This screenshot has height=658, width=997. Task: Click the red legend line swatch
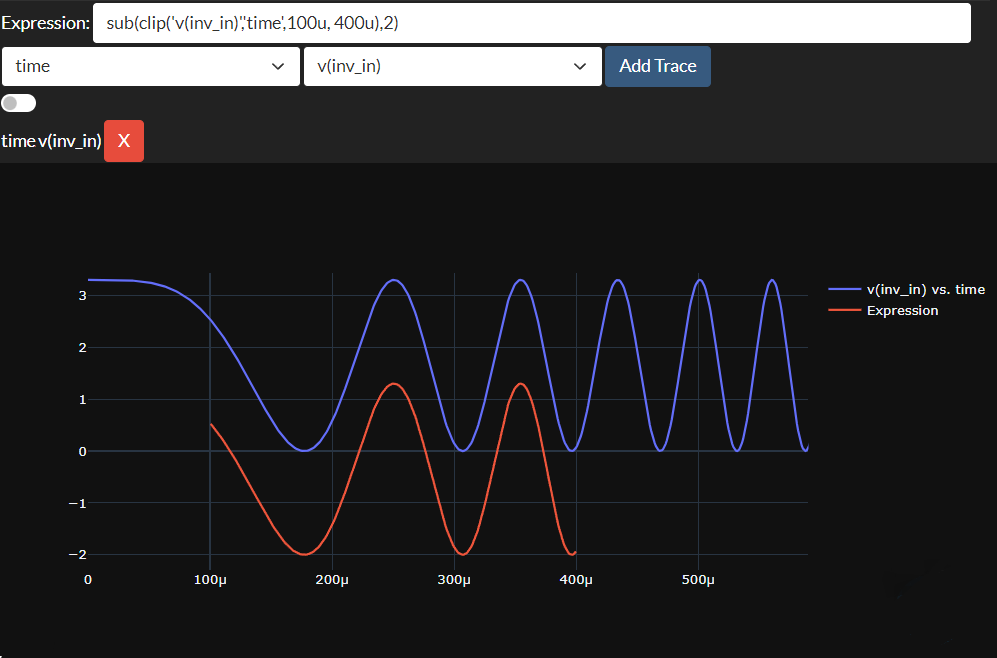point(844,310)
